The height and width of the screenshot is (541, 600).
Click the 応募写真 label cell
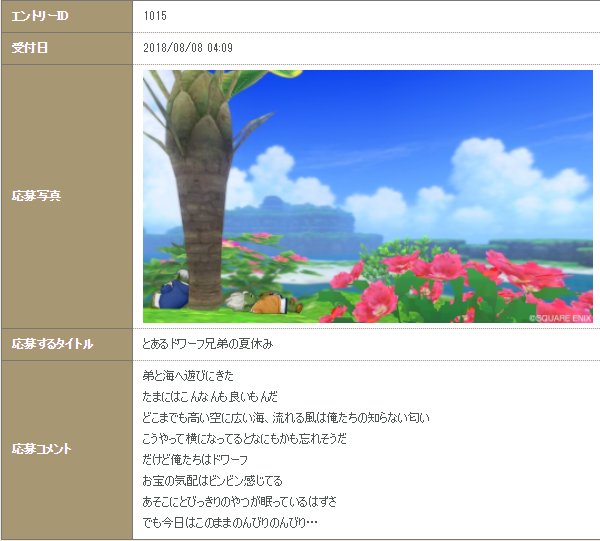[x=67, y=196]
